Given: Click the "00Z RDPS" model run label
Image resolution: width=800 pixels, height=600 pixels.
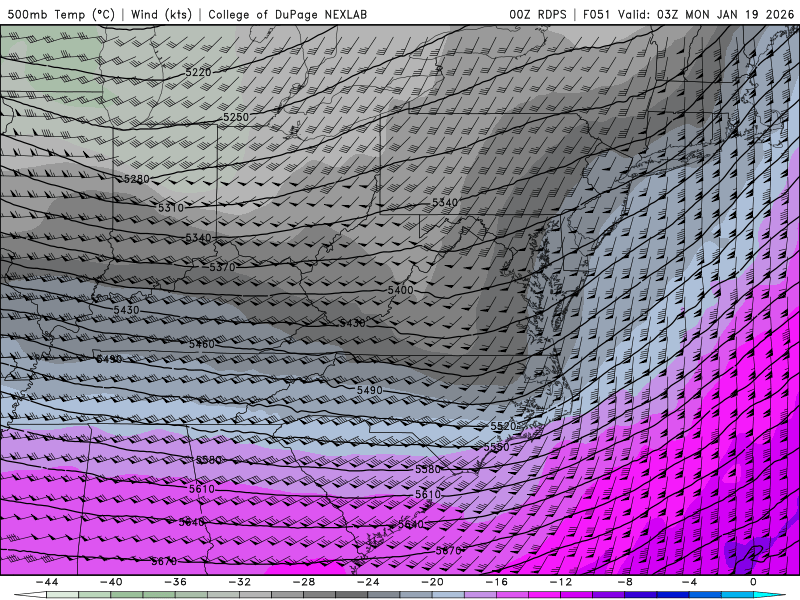Looking at the screenshot, I should point(538,14).
